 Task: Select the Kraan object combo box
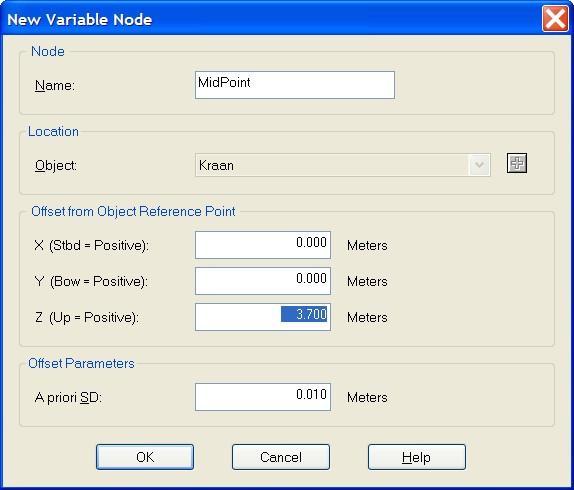(x=343, y=165)
